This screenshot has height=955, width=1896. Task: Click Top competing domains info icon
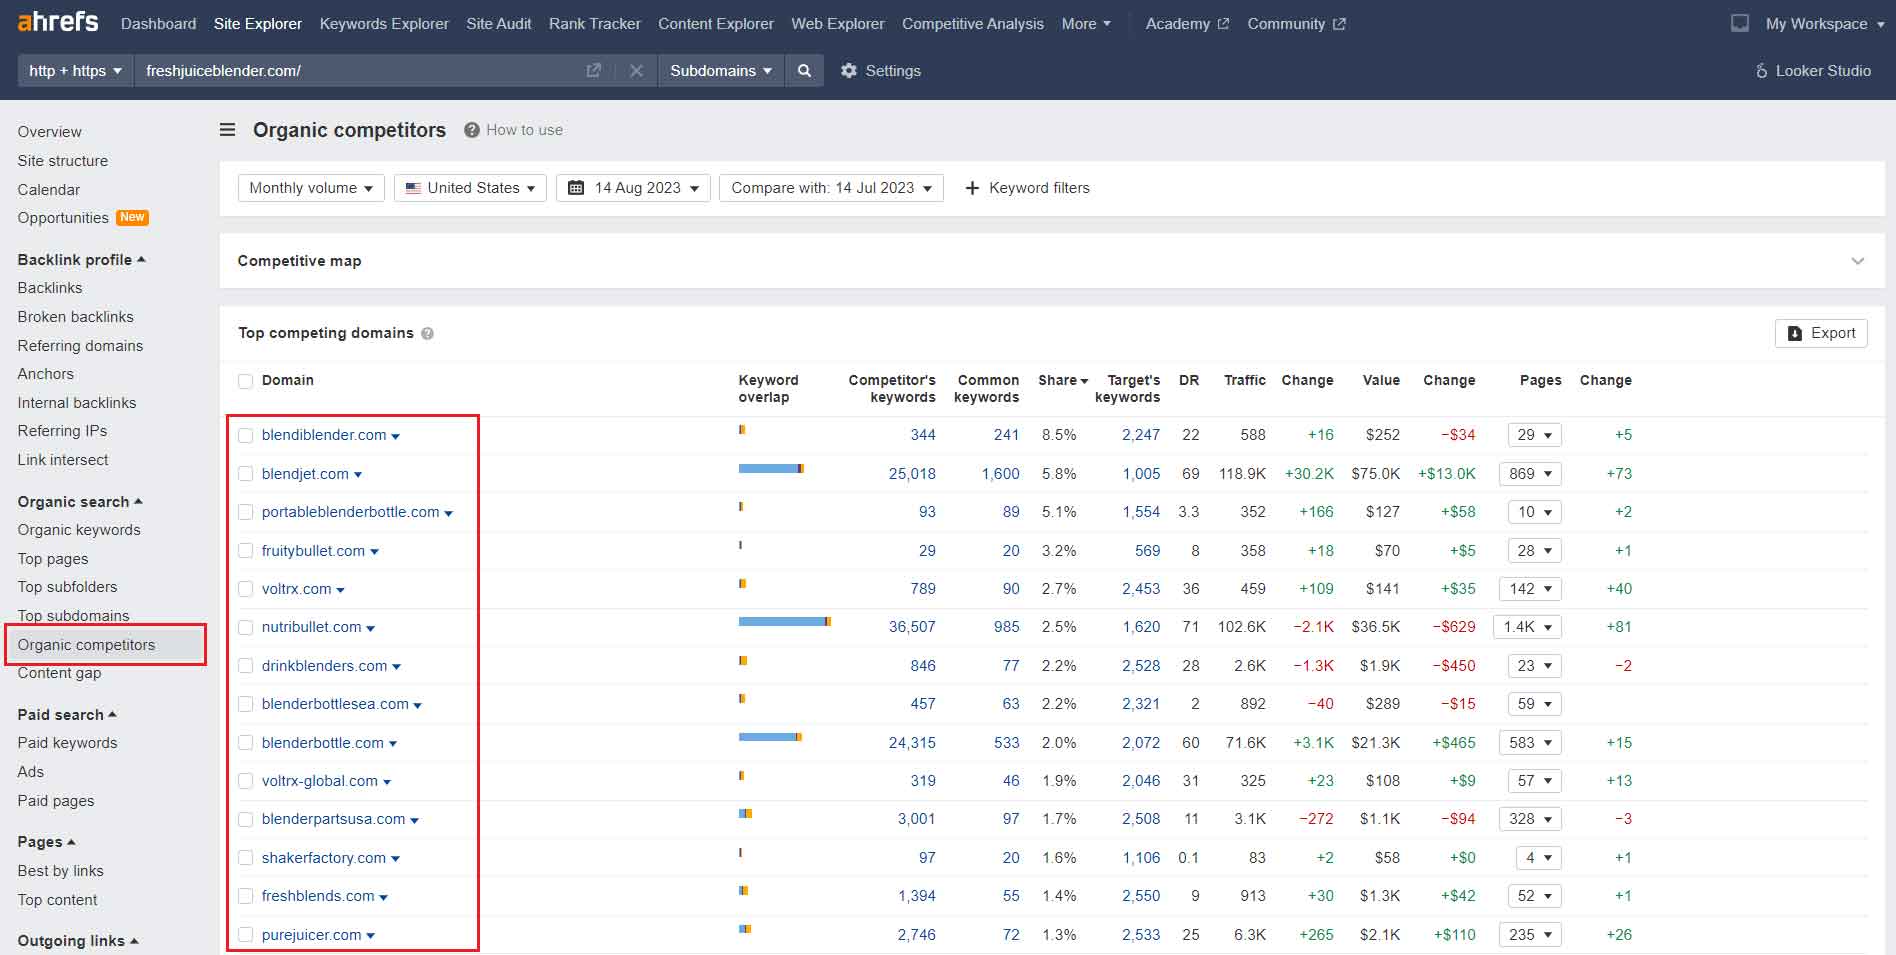(x=427, y=334)
